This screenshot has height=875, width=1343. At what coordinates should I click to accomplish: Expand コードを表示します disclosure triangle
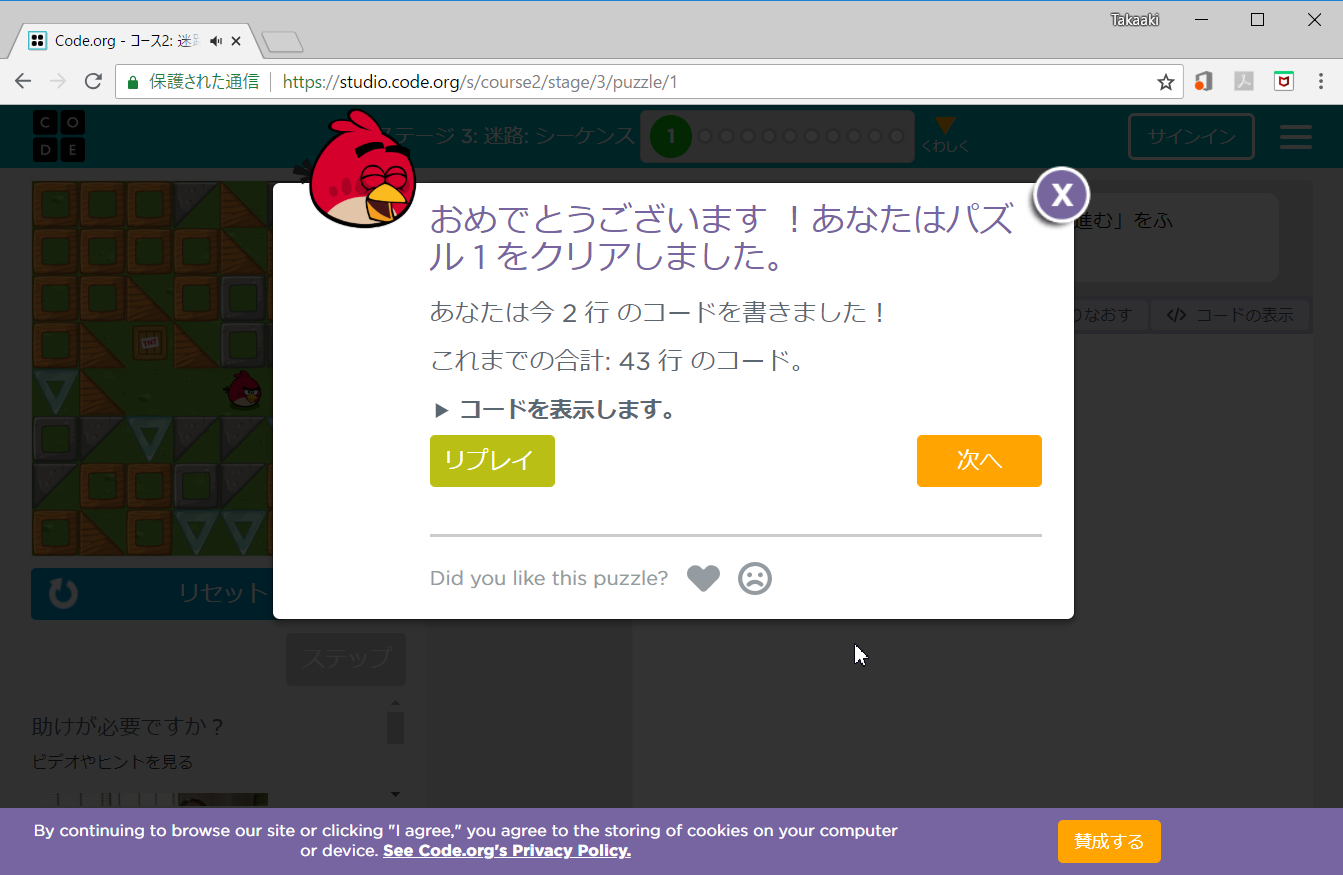click(x=442, y=410)
